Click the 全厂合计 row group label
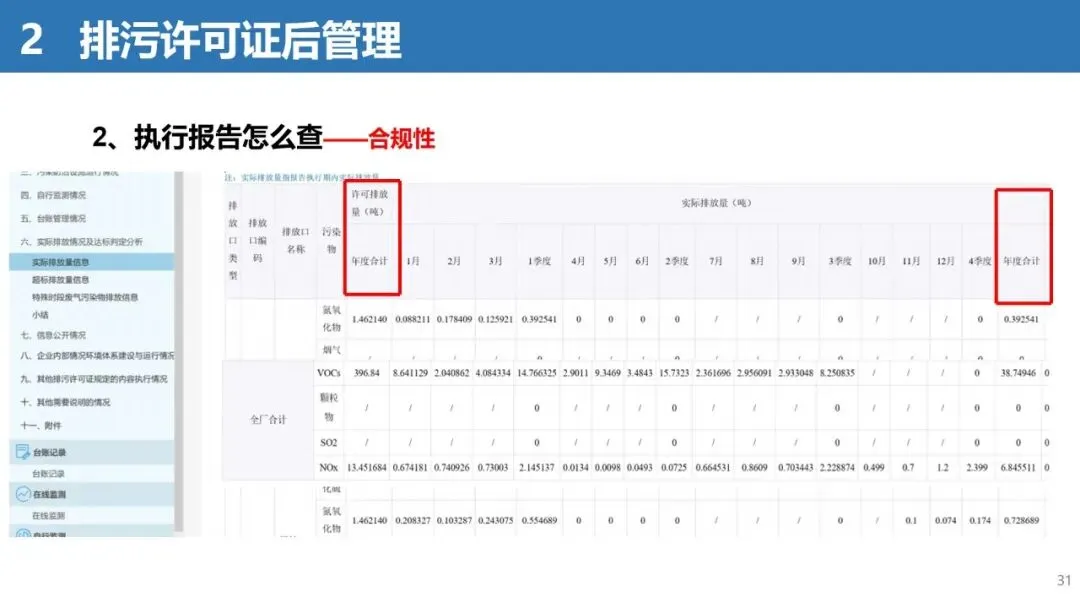 click(268, 419)
